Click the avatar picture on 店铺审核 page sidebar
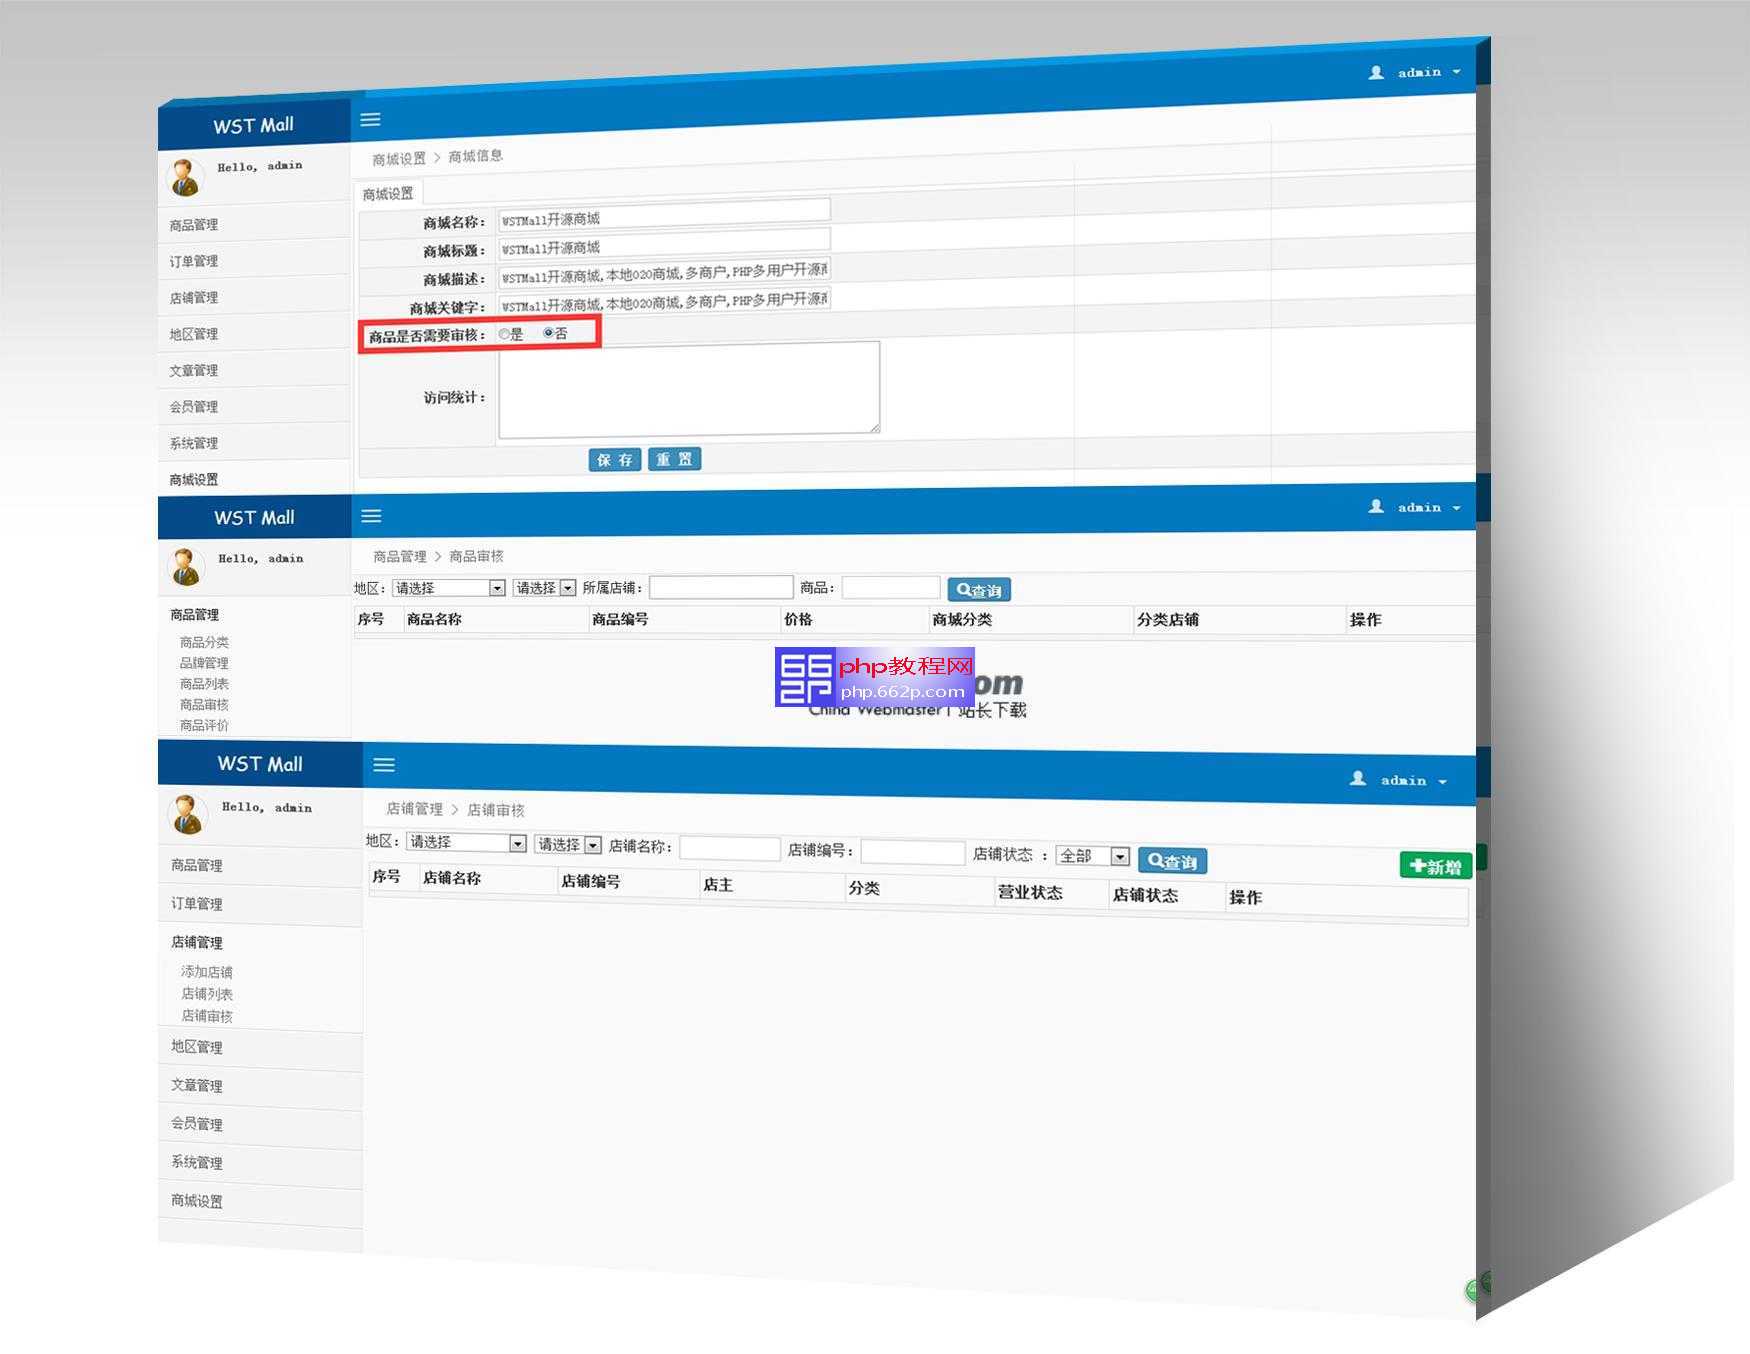 (187, 815)
